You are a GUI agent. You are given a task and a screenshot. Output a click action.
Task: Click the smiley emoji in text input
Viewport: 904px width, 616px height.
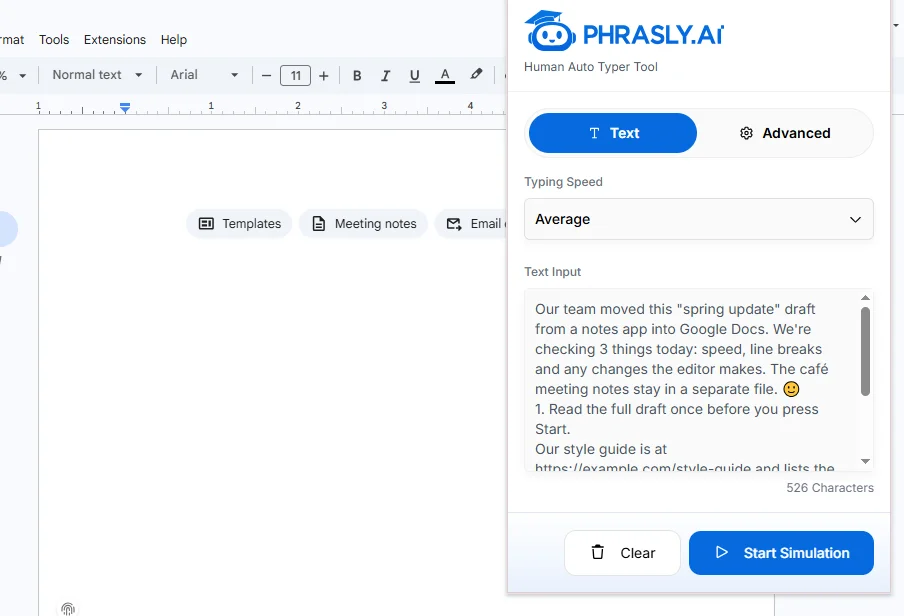point(791,389)
